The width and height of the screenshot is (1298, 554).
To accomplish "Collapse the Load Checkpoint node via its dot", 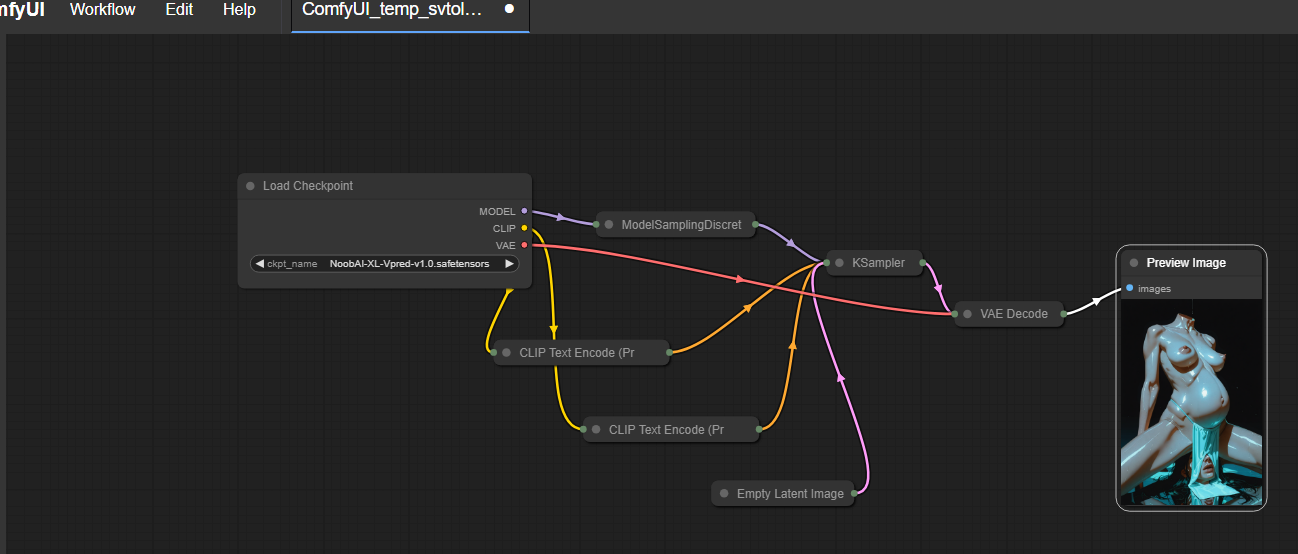I will click(x=250, y=186).
